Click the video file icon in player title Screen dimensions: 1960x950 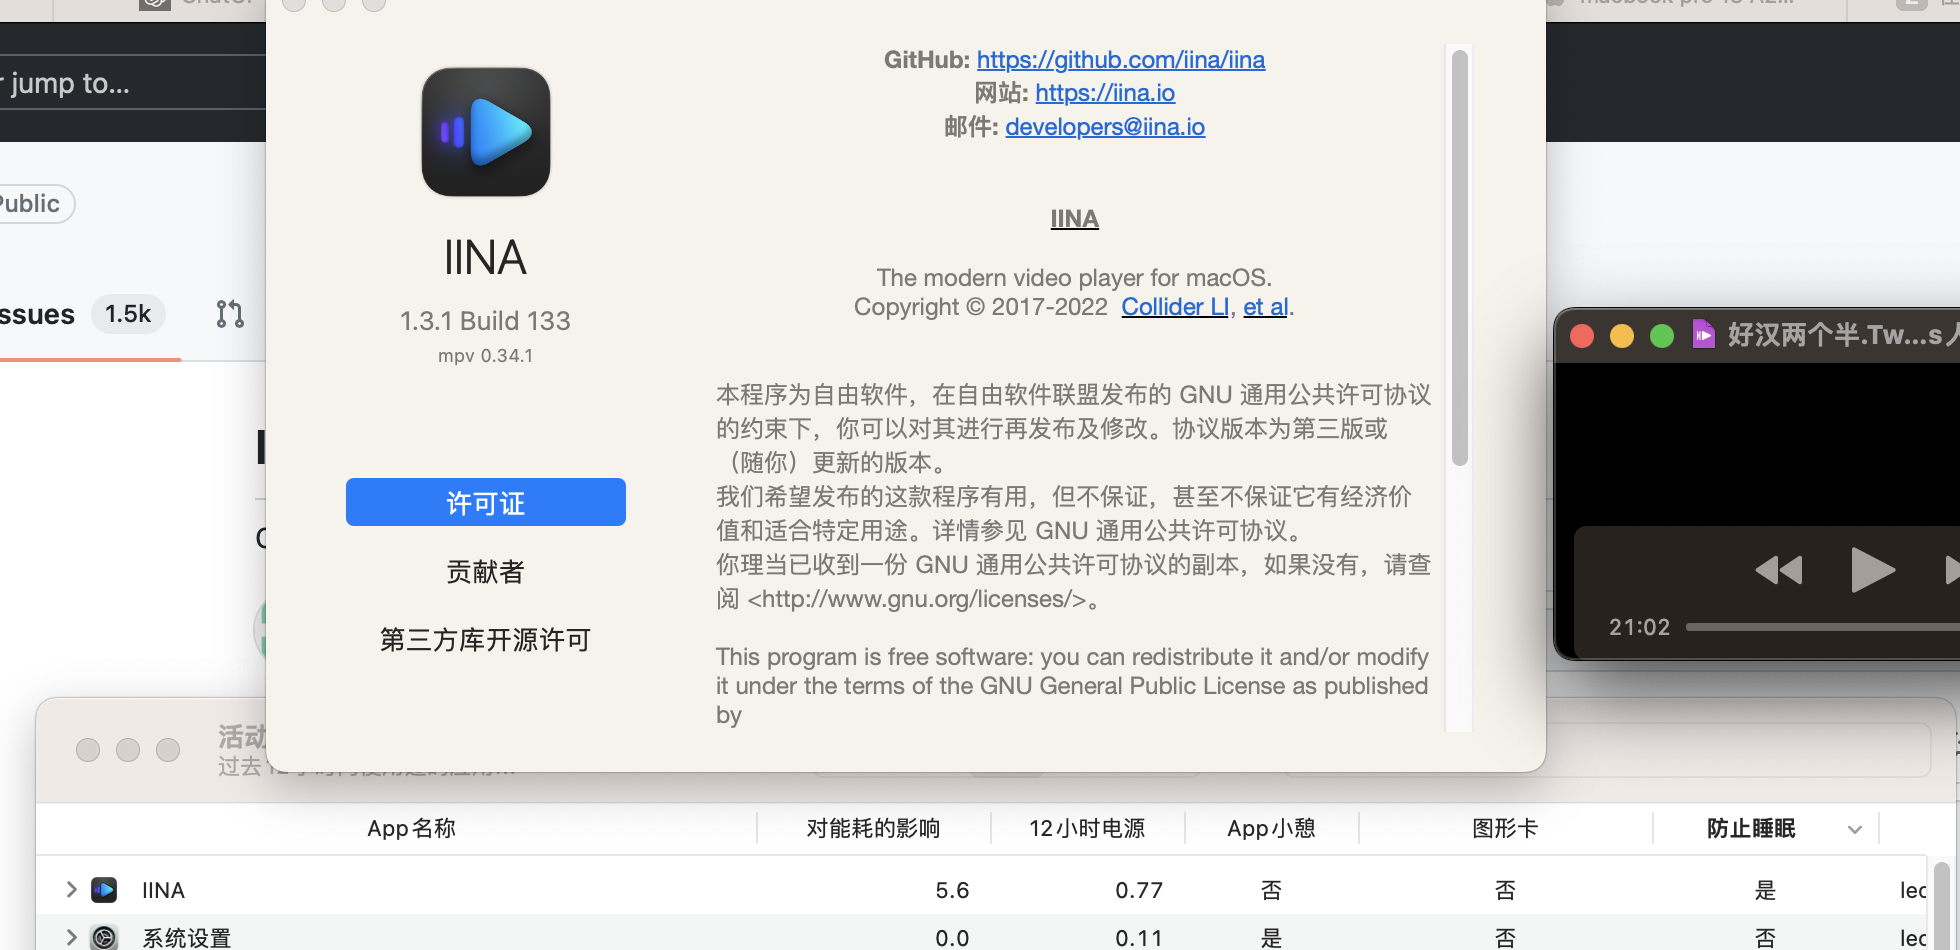point(1704,333)
